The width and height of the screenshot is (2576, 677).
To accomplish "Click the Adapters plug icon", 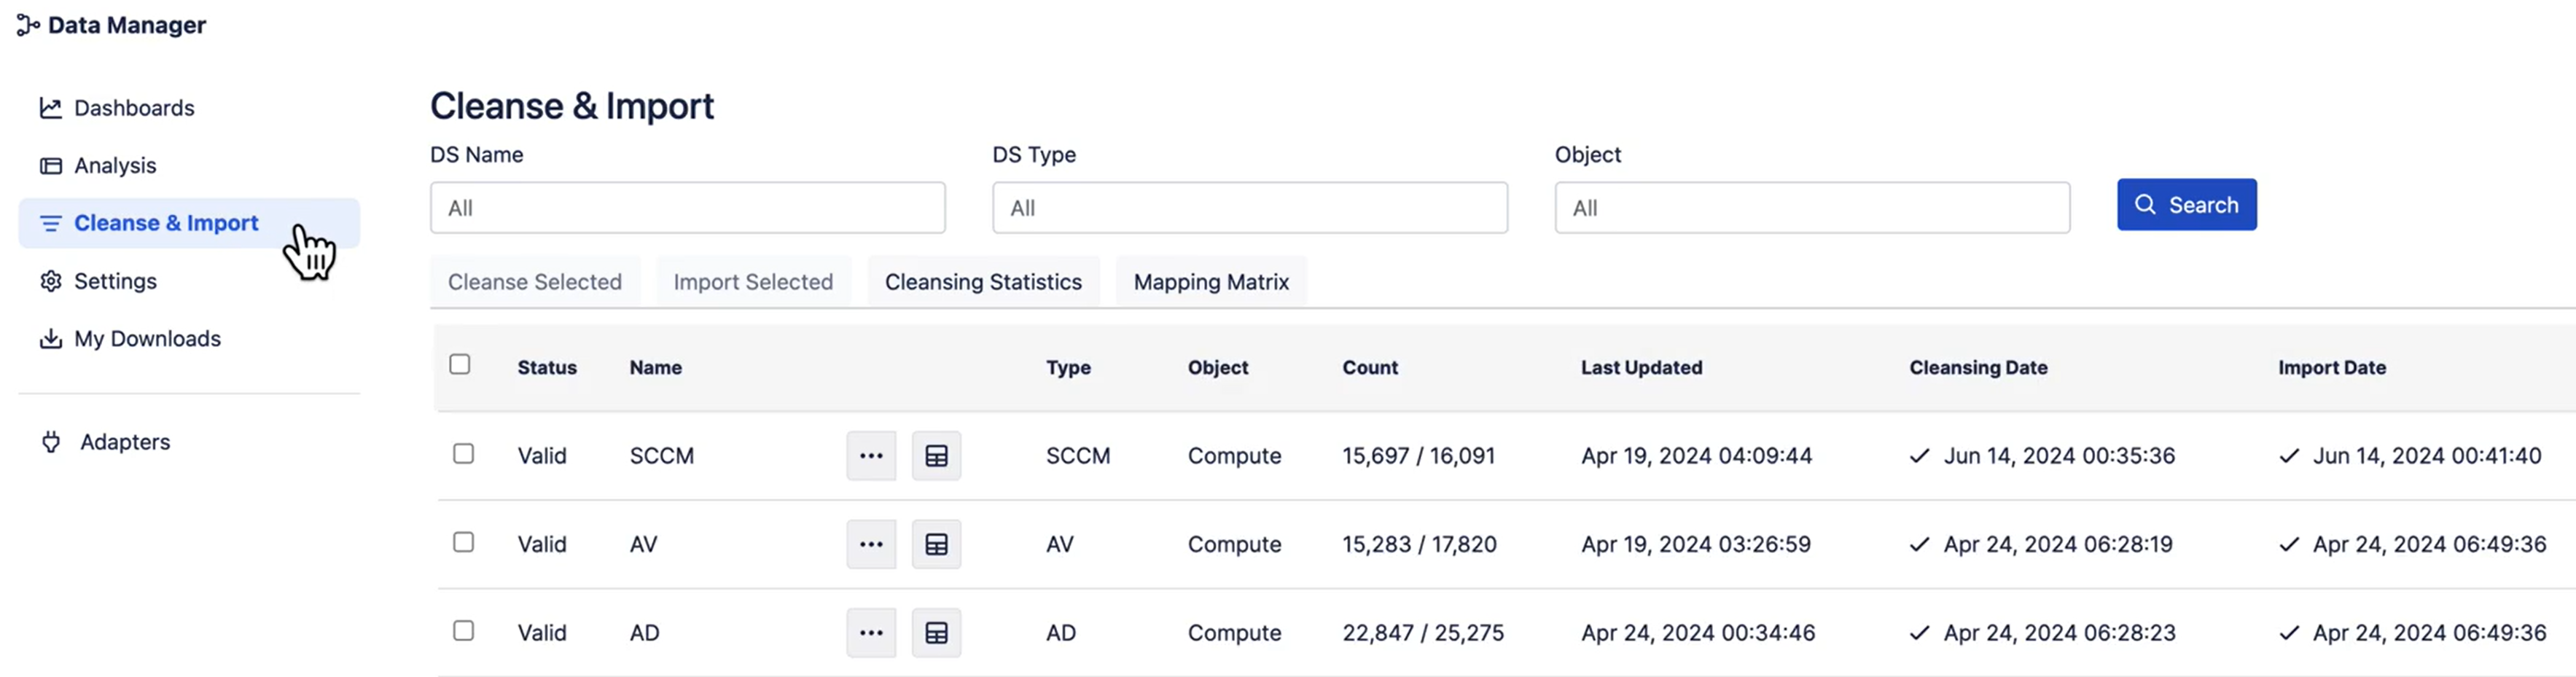I will click(x=51, y=442).
